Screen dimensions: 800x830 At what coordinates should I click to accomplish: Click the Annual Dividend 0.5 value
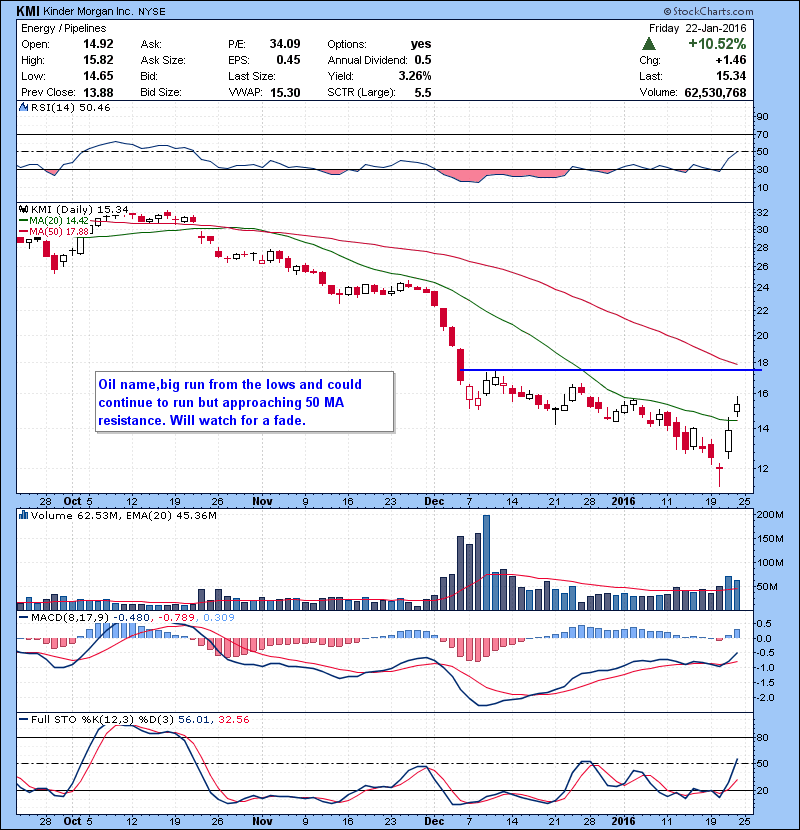click(x=423, y=60)
